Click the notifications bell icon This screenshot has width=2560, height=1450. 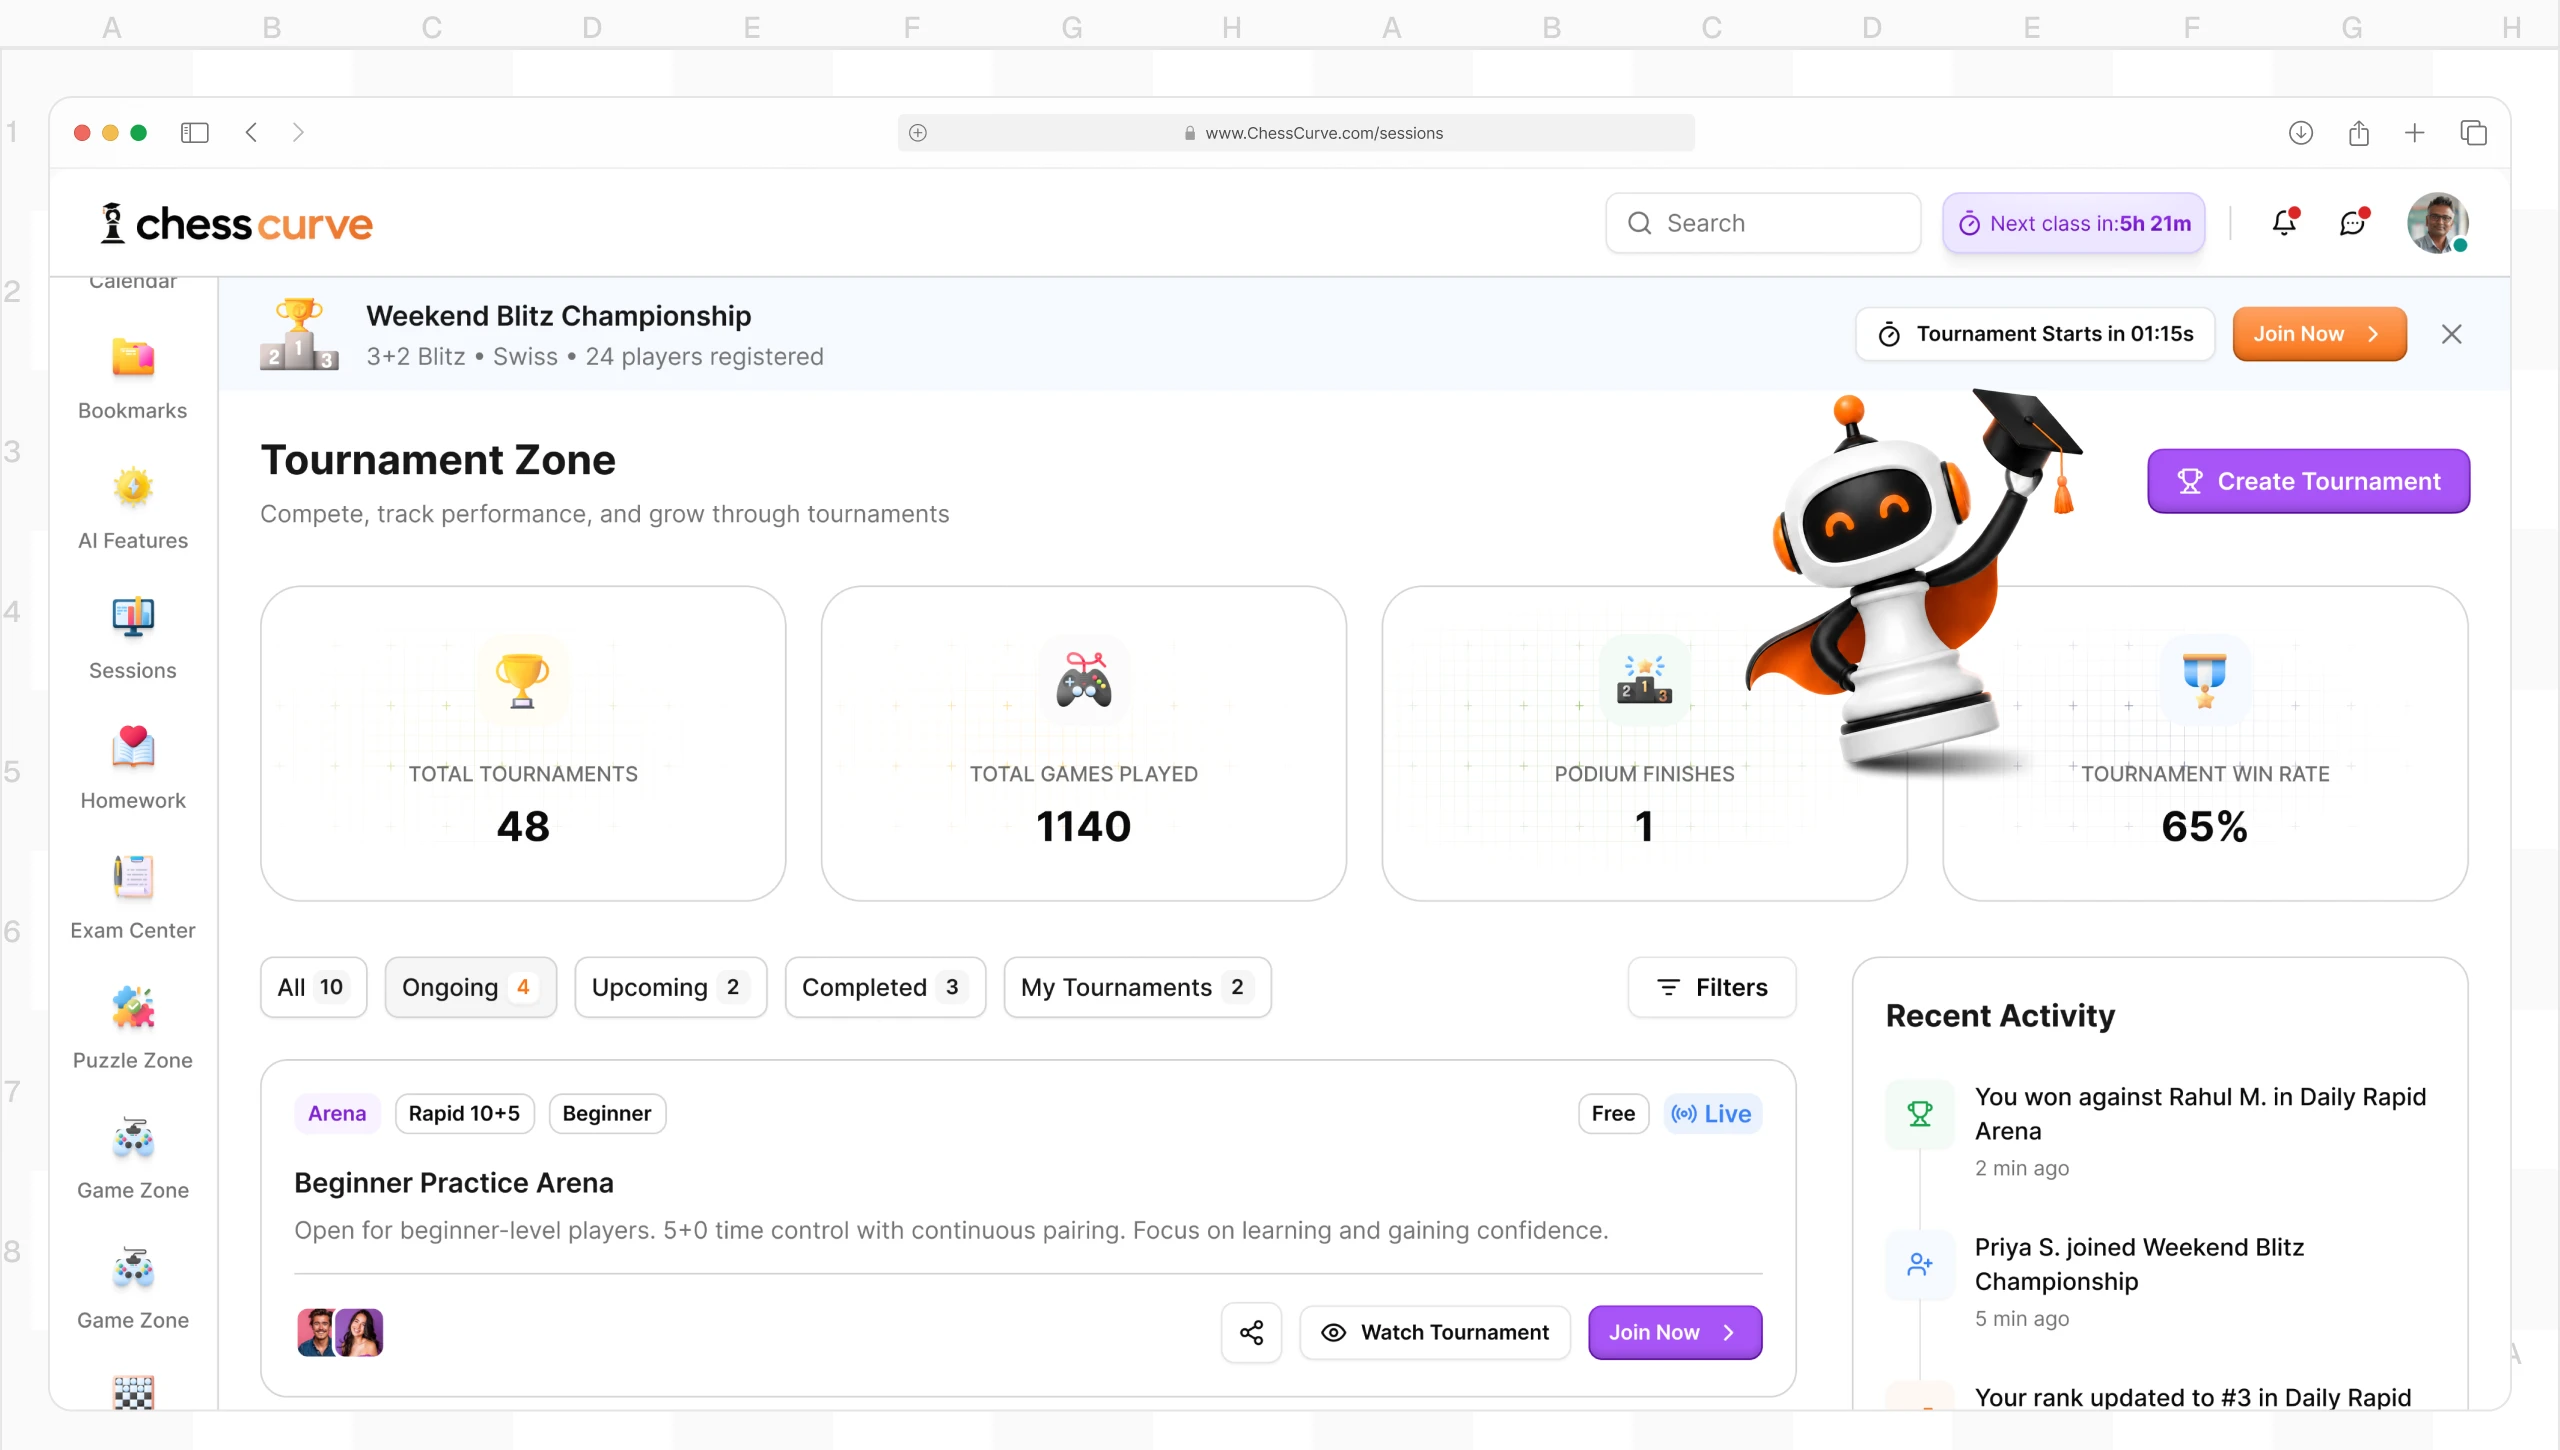pyautogui.click(x=2284, y=222)
